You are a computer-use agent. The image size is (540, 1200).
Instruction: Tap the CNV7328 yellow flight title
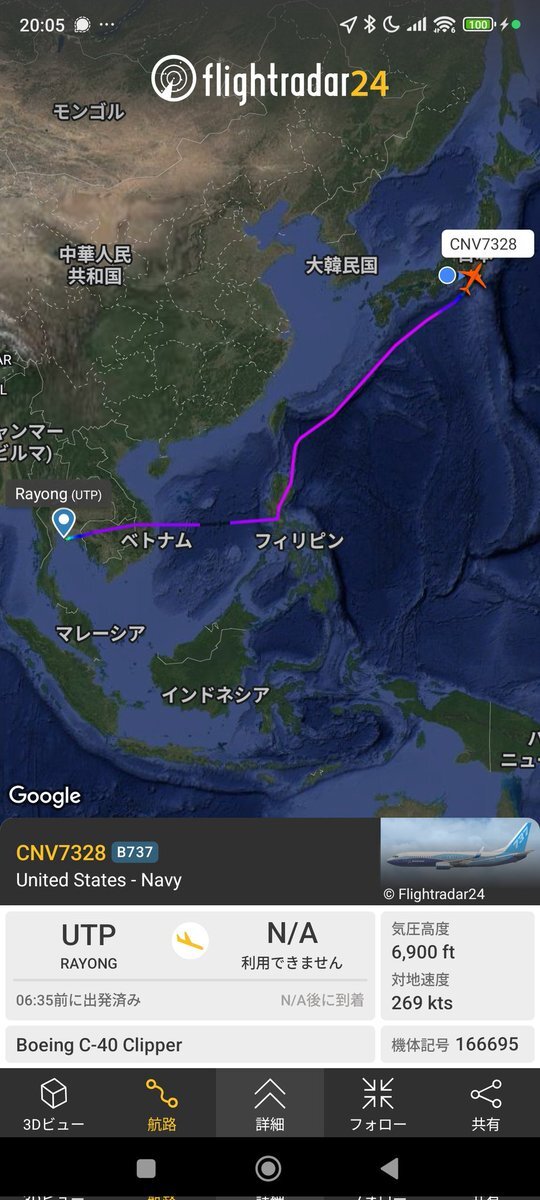coord(61,852)
